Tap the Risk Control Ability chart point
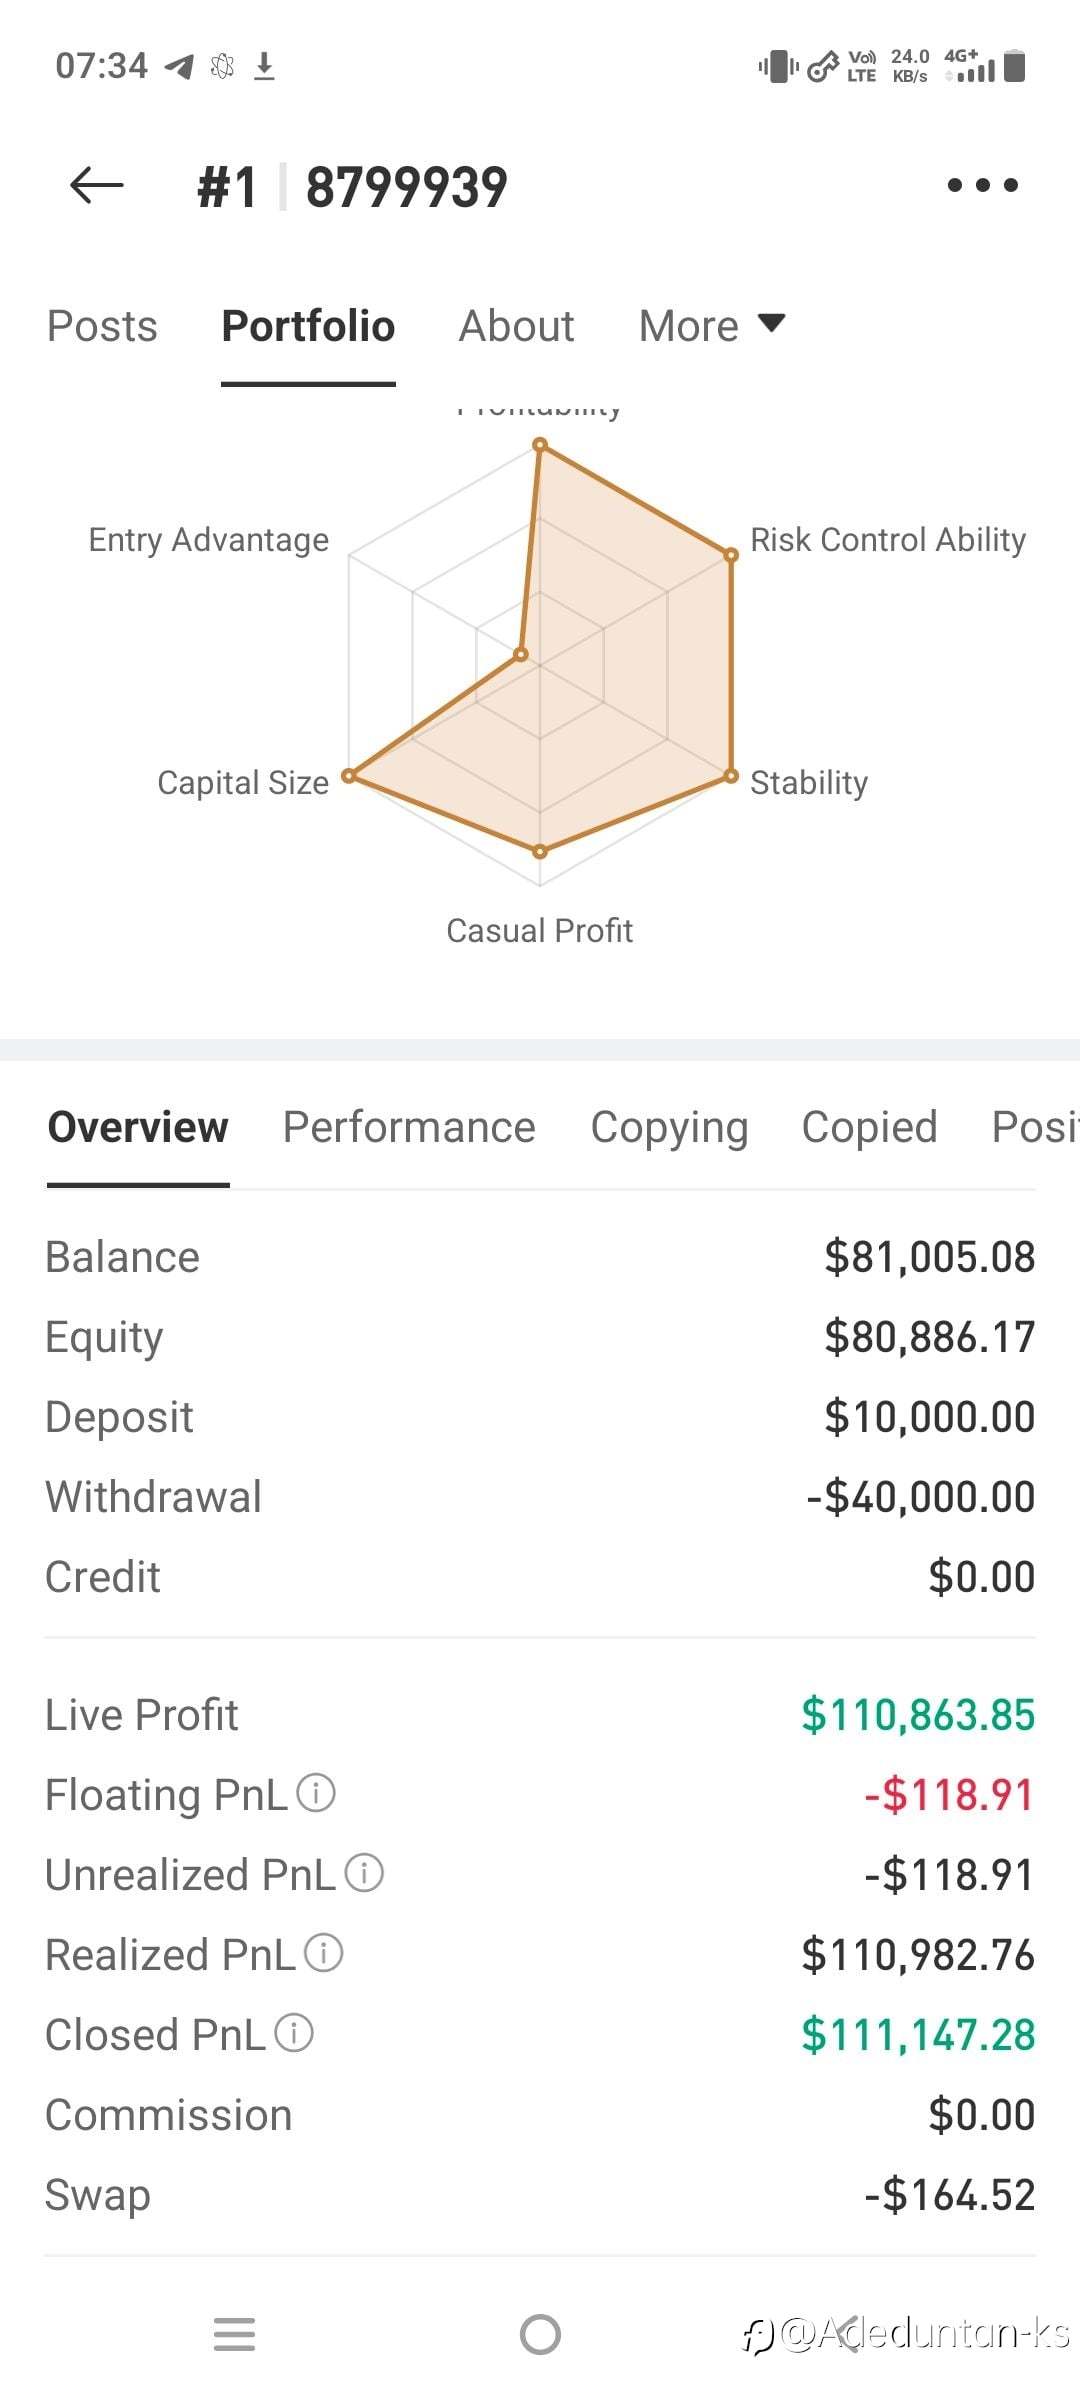The width and height of the screenshot is (1080, 2392). 731,555
